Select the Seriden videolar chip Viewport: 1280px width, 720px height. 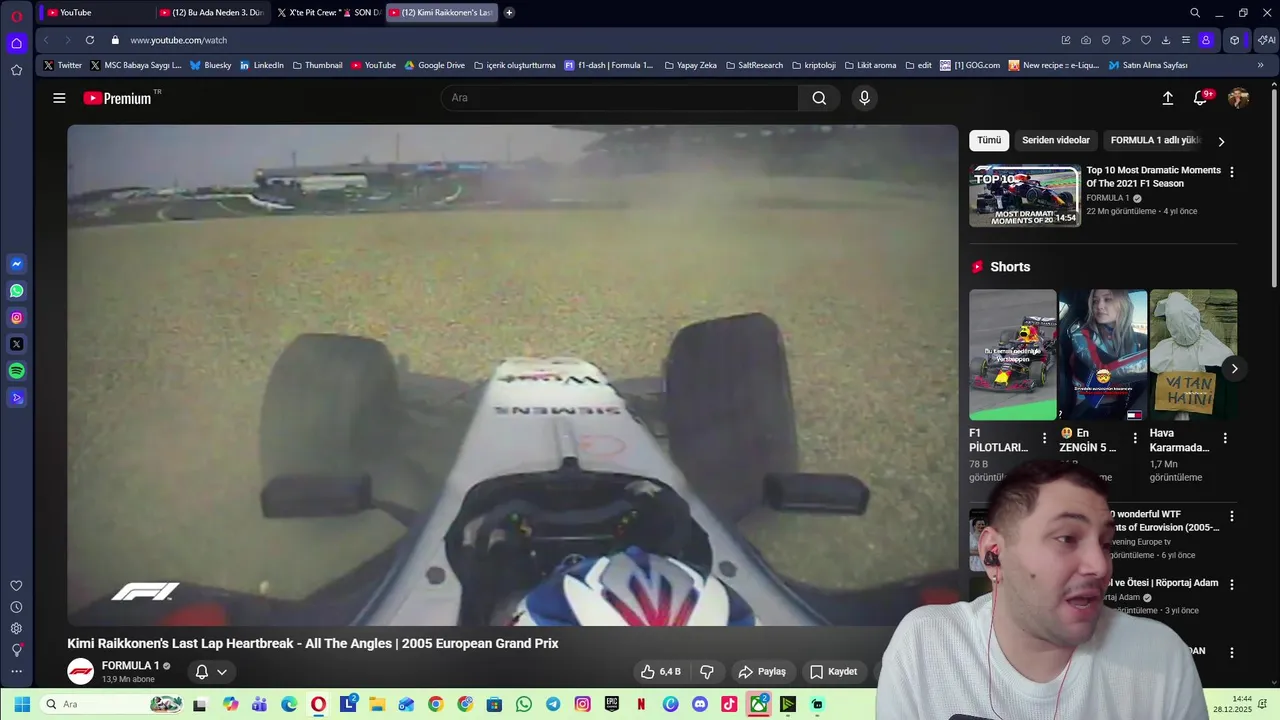pyautogui.click(x=1056, y=141)
